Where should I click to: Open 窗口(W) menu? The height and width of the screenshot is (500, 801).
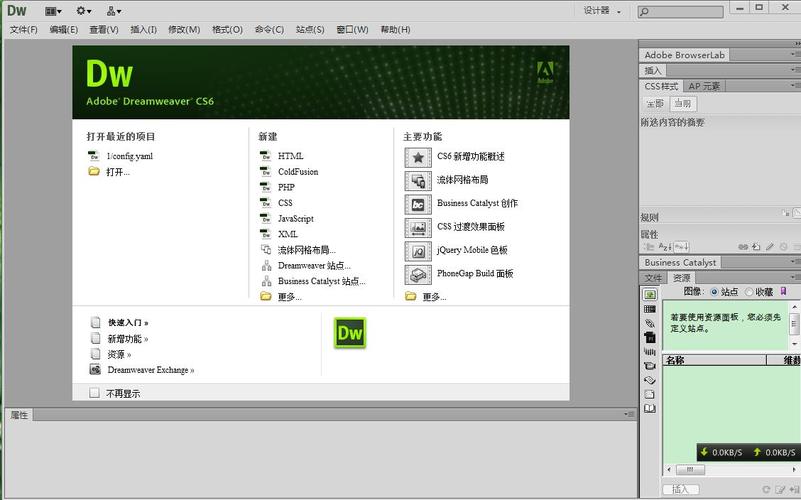pyautogui.click(x=352, y=30)
